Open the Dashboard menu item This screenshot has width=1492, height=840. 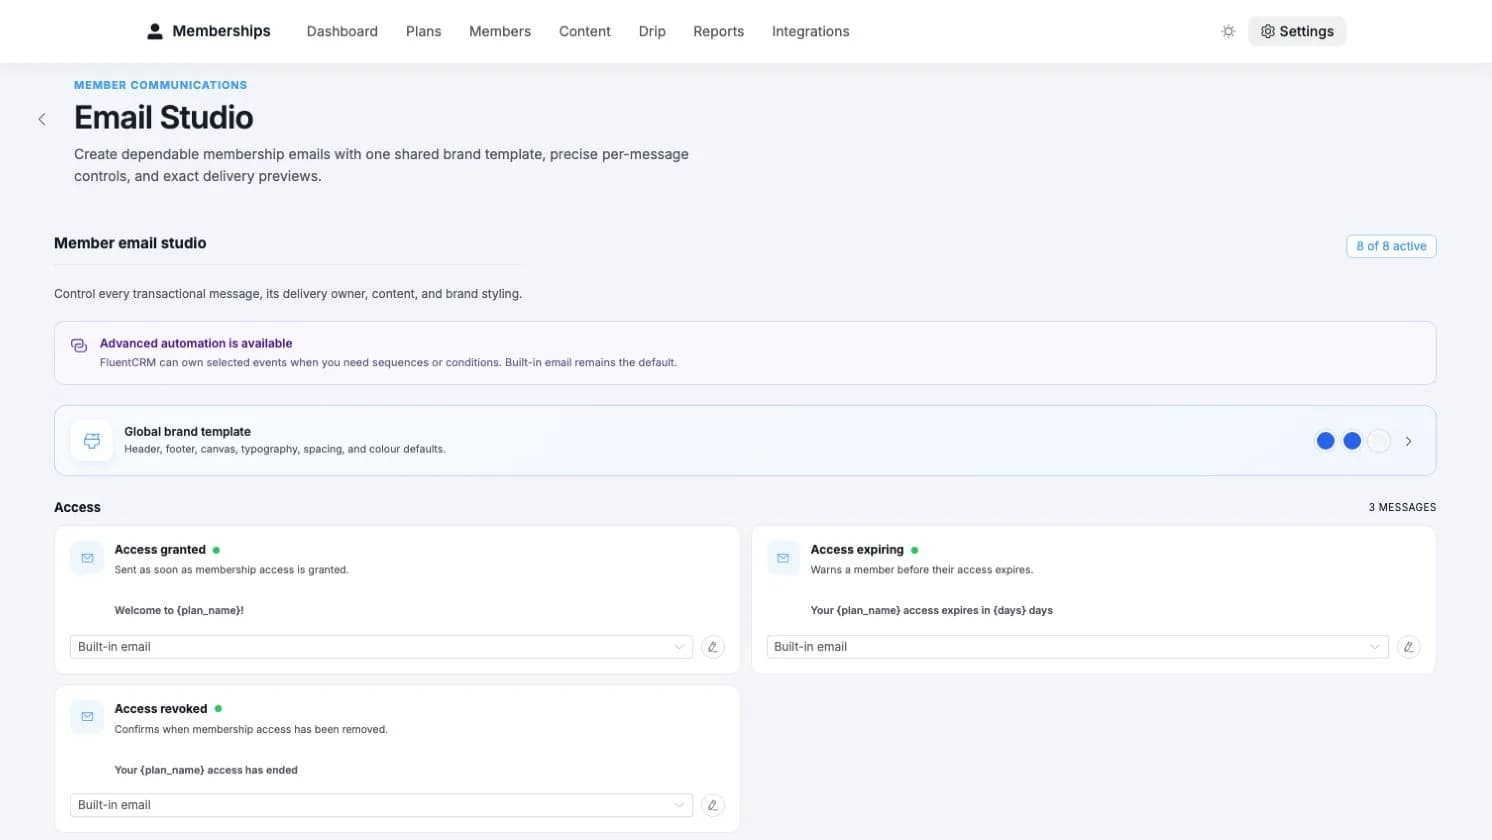click(342, 31)
